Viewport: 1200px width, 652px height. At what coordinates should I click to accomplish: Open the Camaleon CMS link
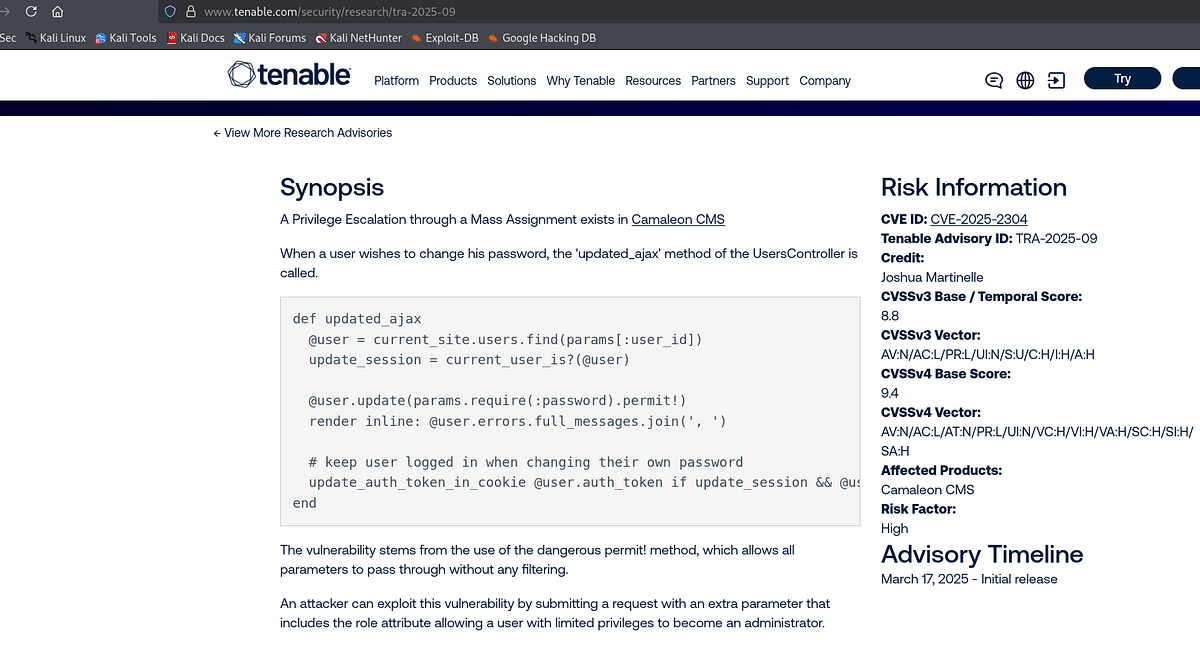click(678, 220)
